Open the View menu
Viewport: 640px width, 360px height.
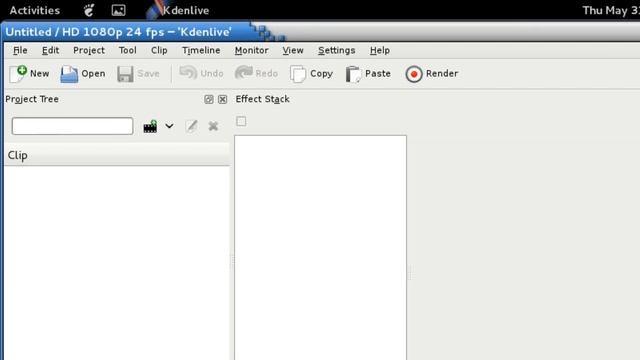click(x=293, y=50)
